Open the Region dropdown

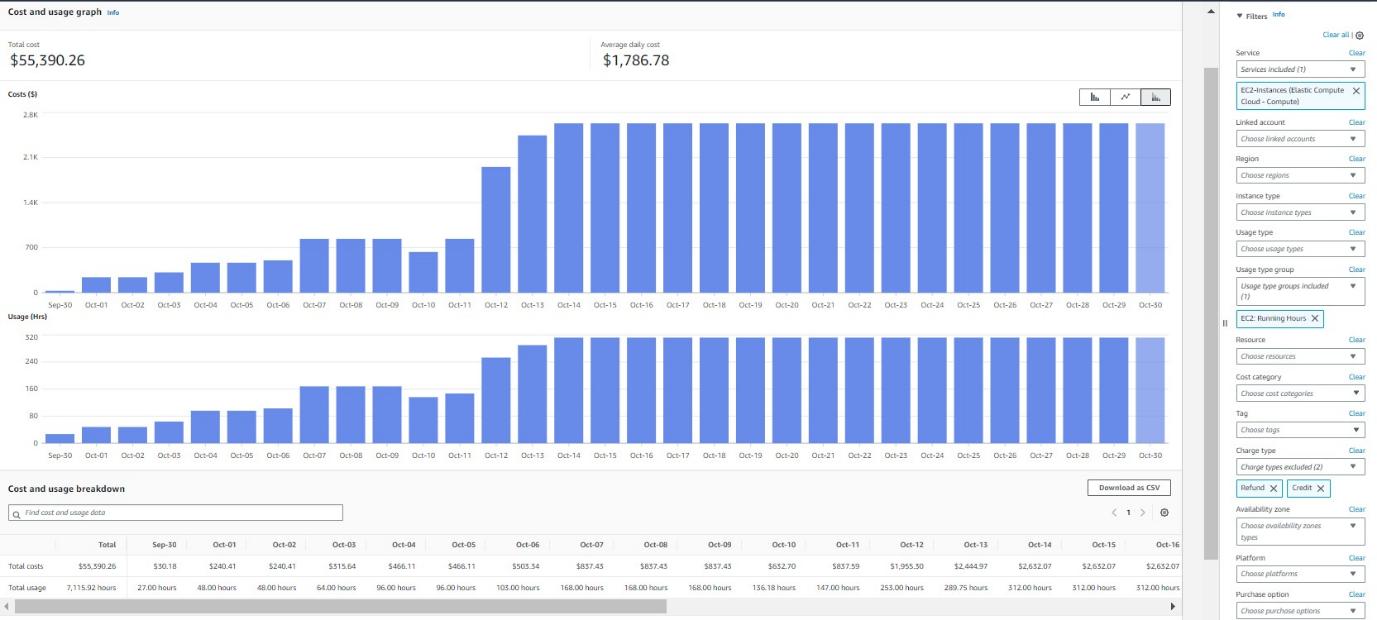[x=1300, y=175]
